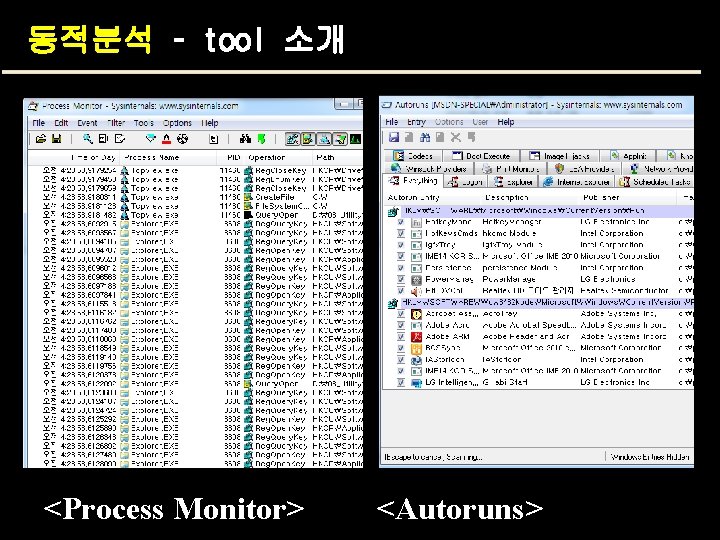720x540 pixels.
Task: Select the Everything tab in Autoruns
Action: (x=414, y=181)
